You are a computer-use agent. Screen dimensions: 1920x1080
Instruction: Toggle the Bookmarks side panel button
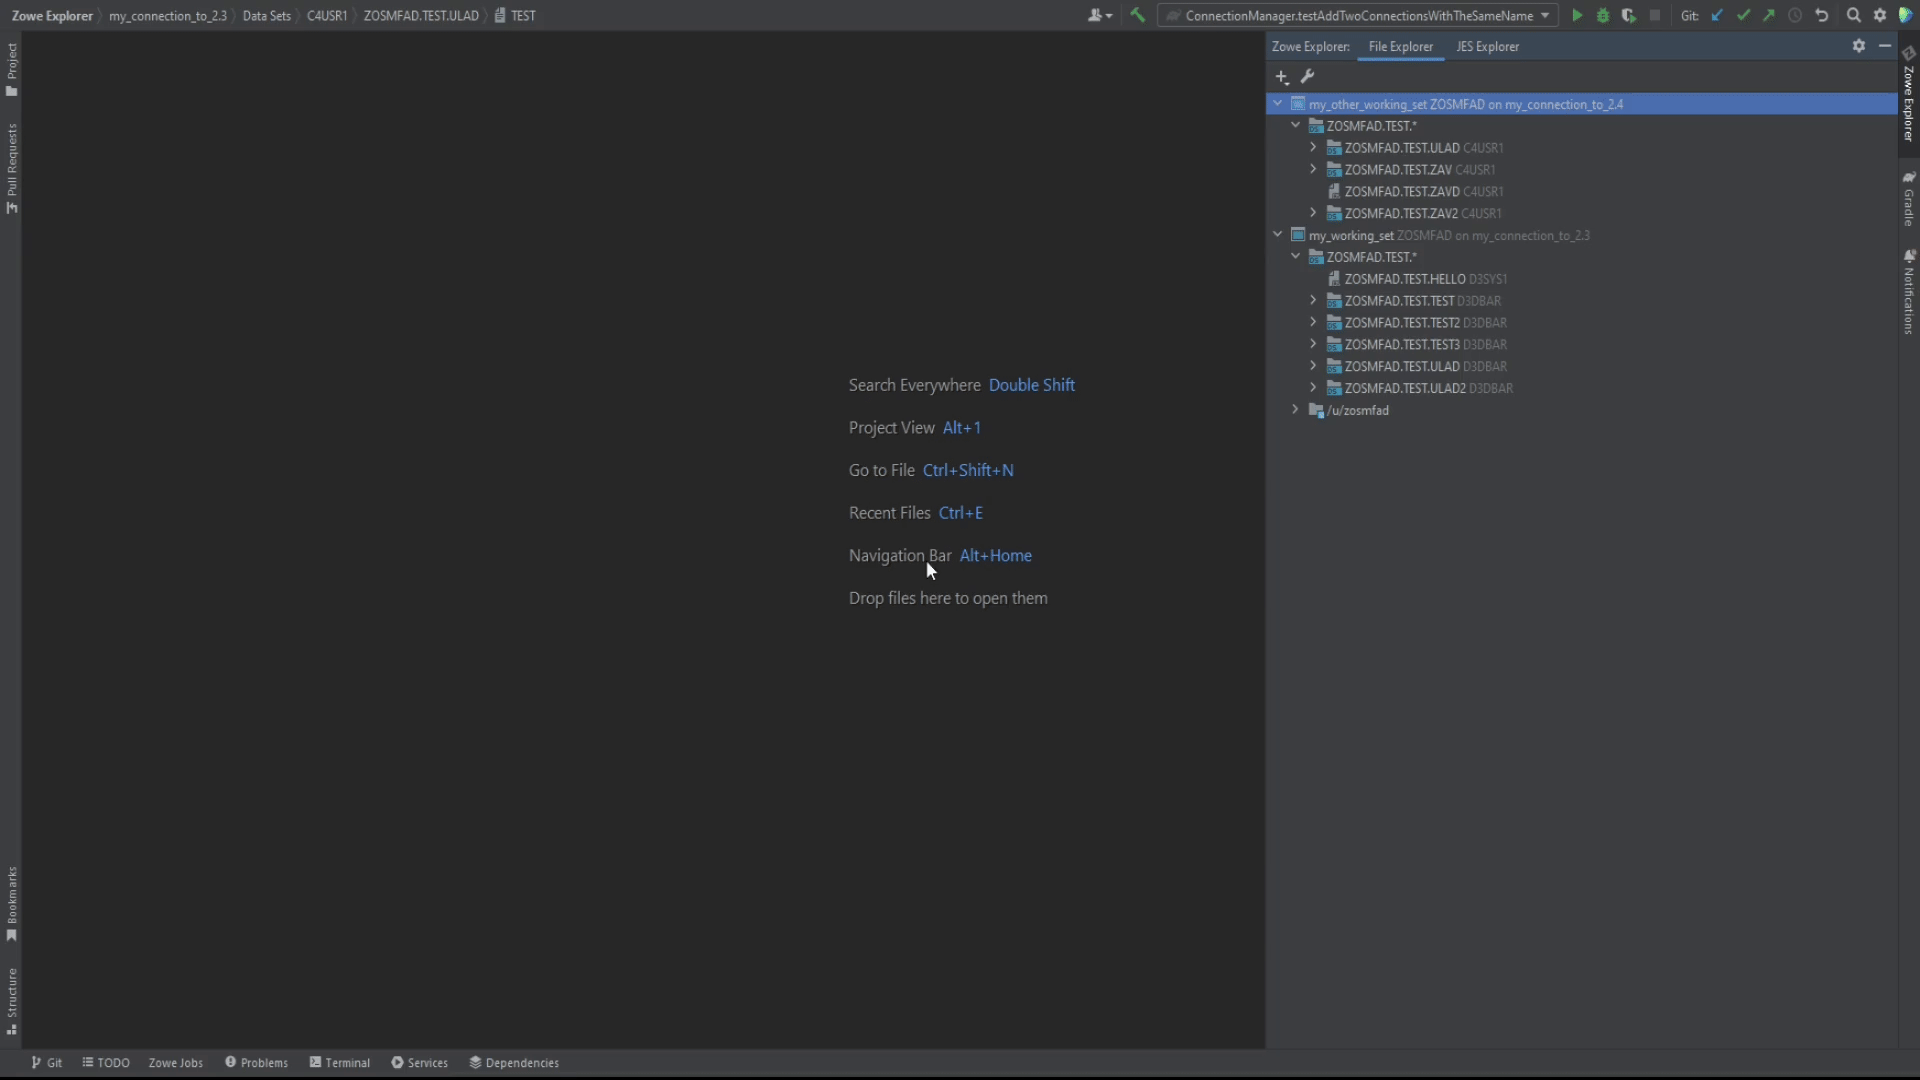tap(11, 903)
